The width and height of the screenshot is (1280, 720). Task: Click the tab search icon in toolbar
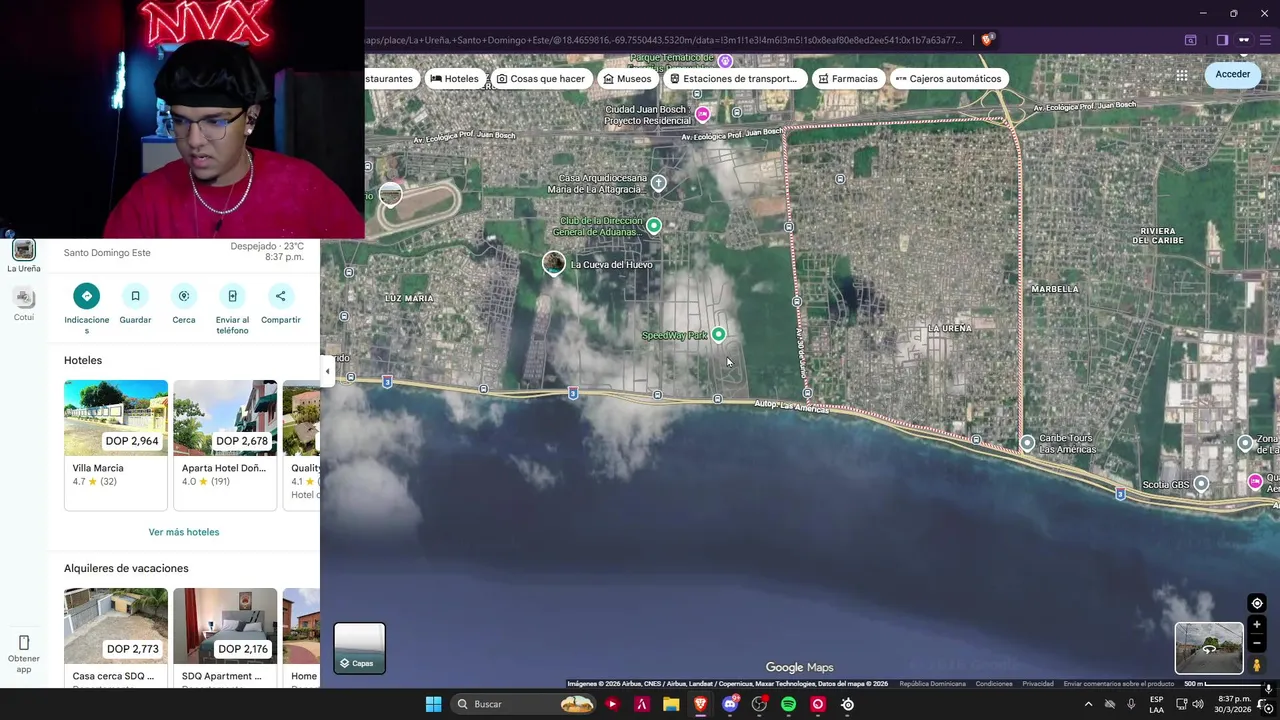coord(1191,40)
